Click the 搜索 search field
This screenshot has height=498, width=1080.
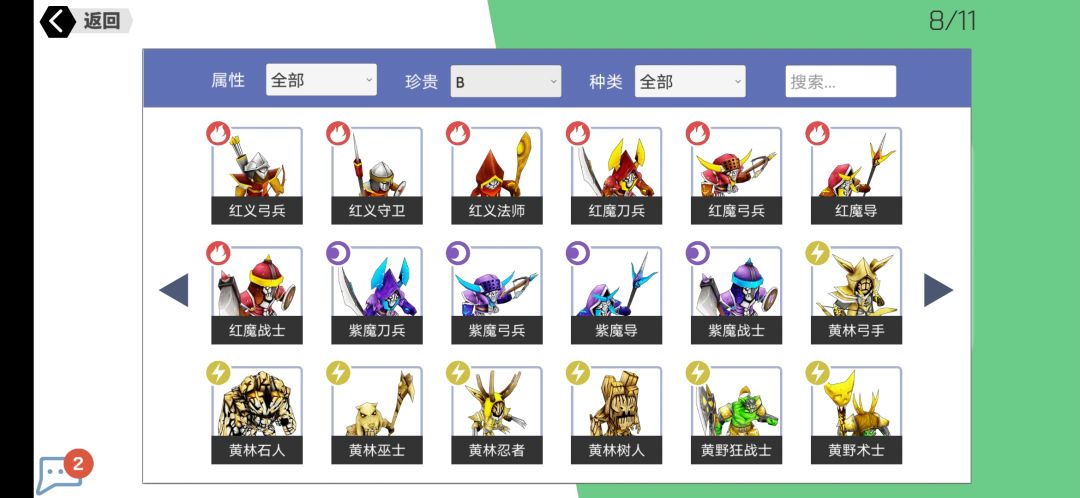coord(840,81)
